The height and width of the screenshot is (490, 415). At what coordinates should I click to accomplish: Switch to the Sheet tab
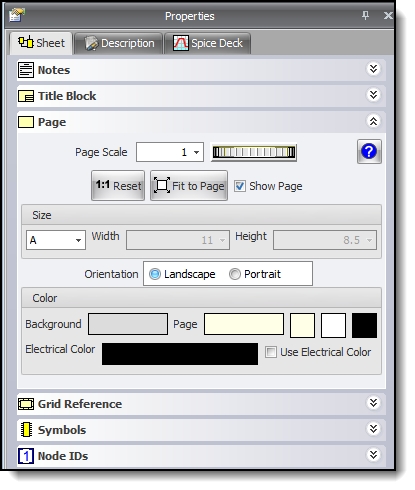point(41,43)
